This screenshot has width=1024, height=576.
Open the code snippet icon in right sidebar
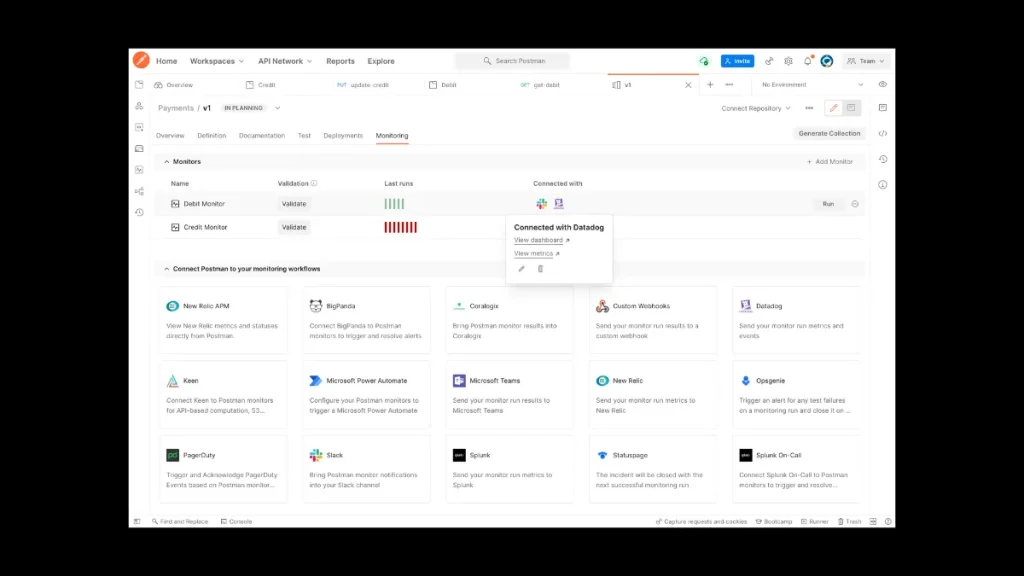pyautogui.click(x=883, y=133)
